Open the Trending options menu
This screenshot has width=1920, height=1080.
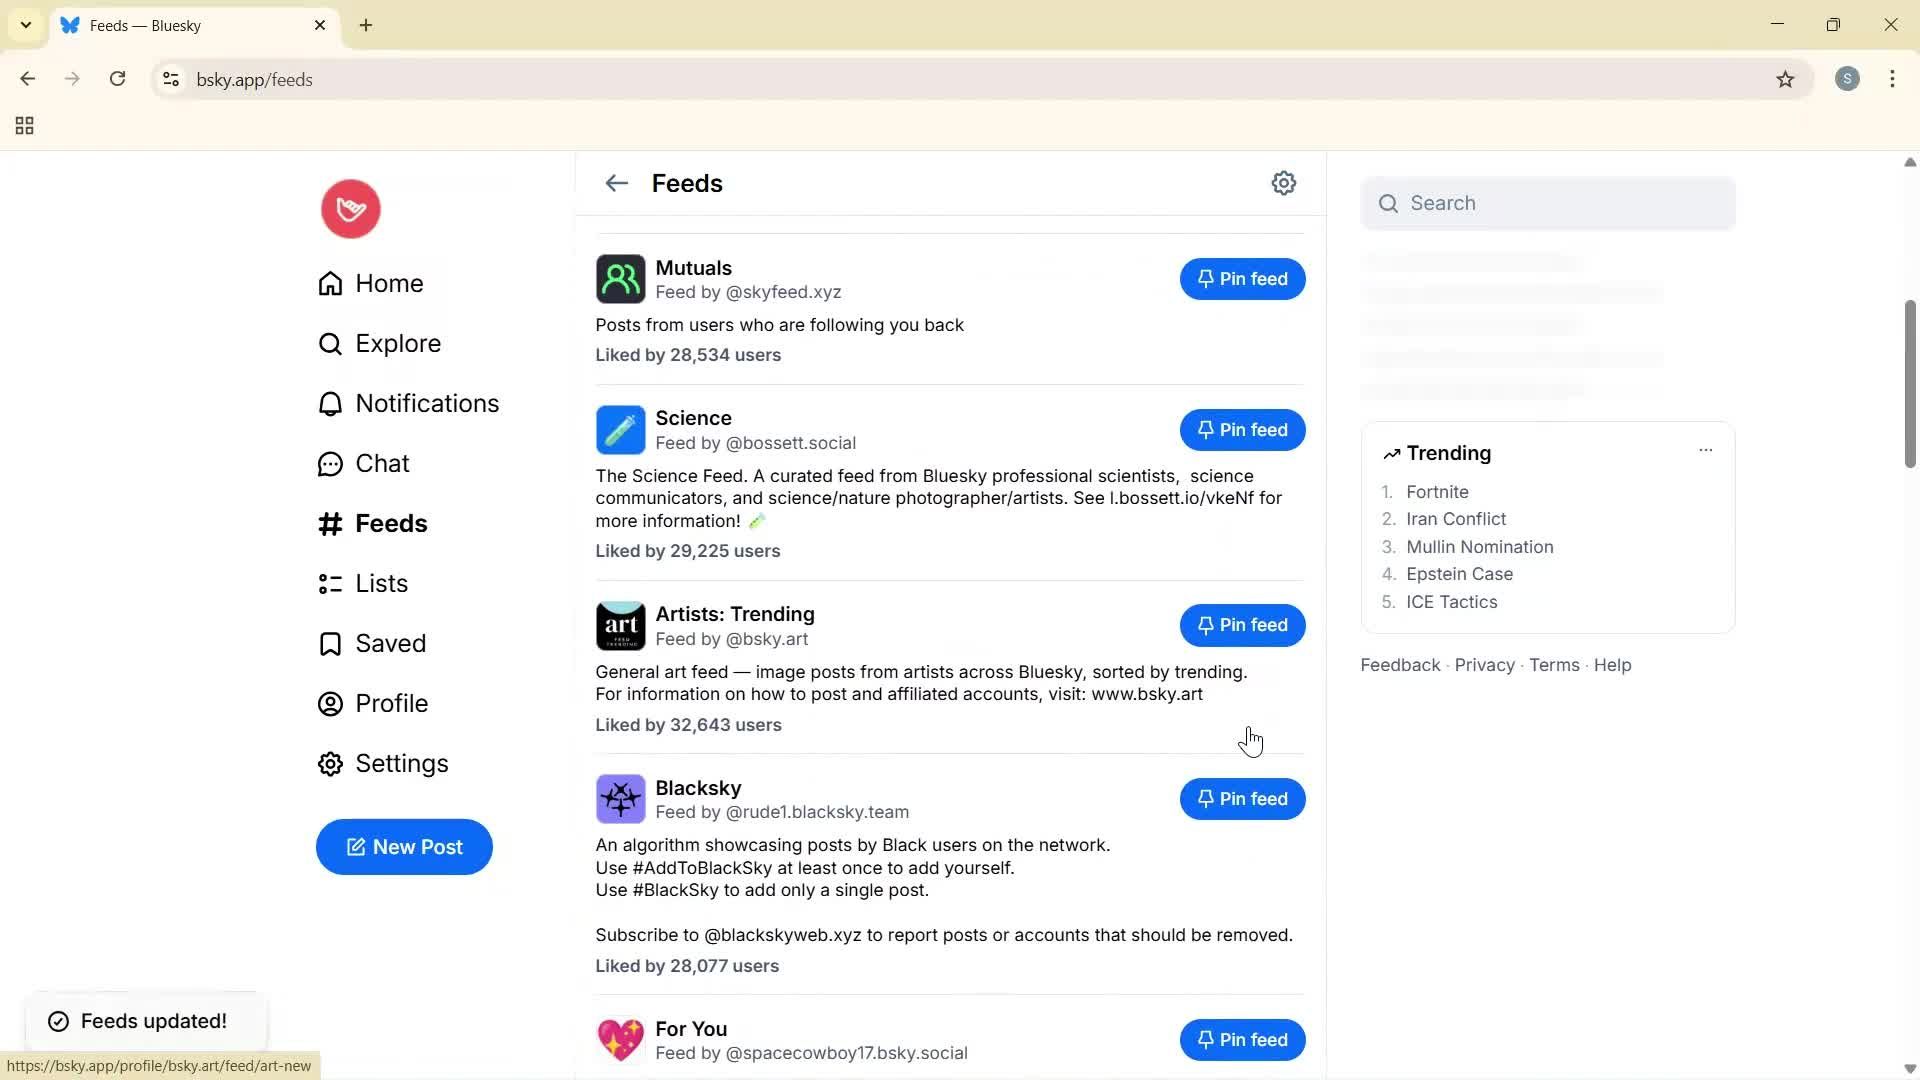pyautogui.click(x=1705, y=450)
